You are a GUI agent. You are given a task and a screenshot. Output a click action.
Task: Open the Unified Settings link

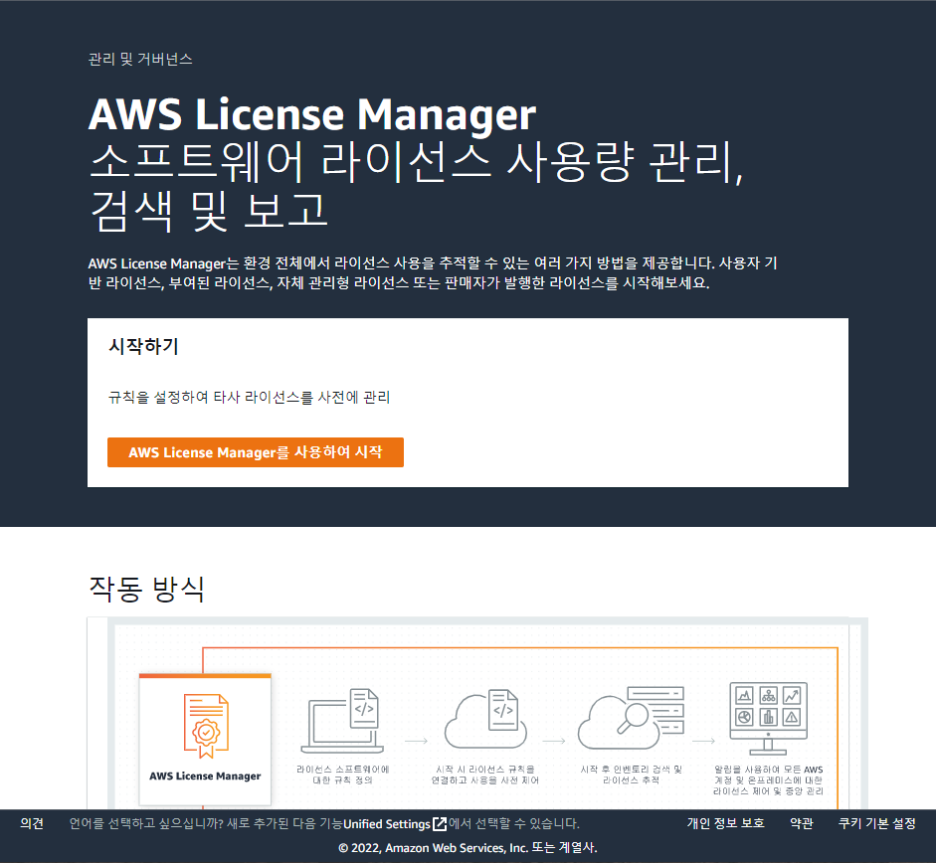click(387, 824)
